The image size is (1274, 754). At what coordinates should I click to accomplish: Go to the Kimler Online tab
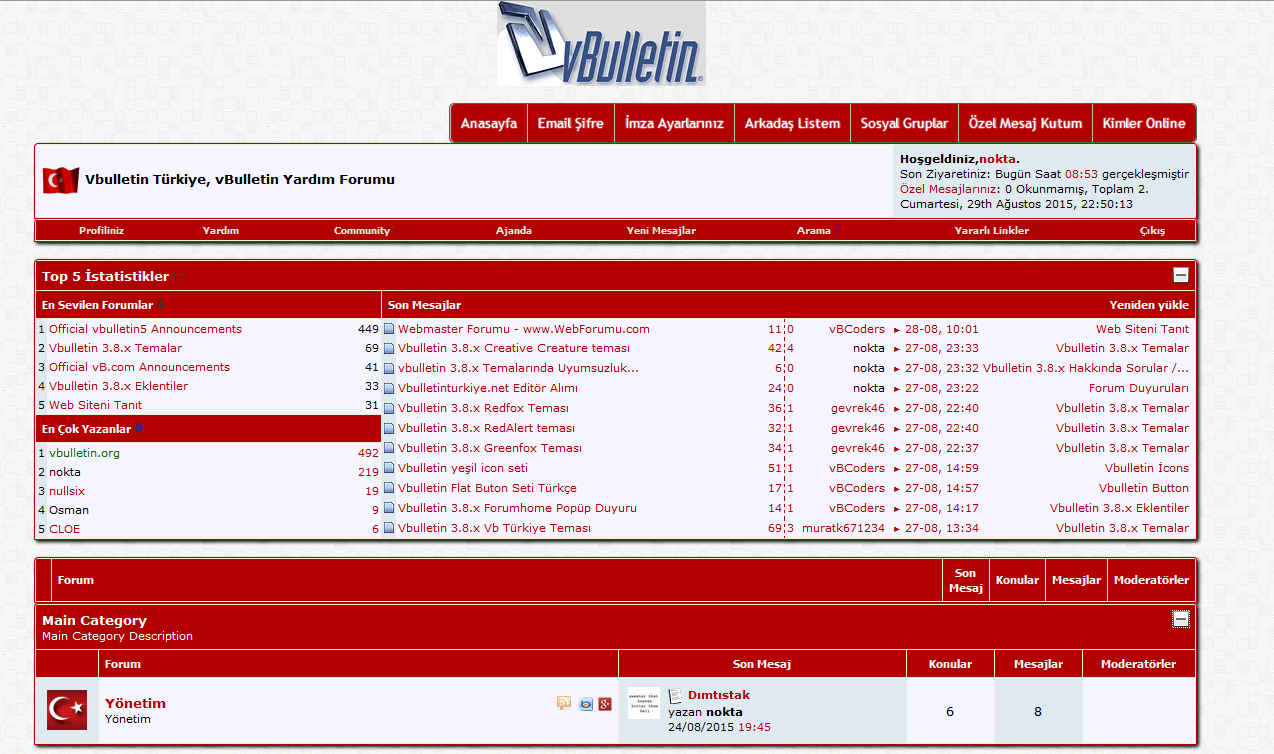click(1143, 123)
